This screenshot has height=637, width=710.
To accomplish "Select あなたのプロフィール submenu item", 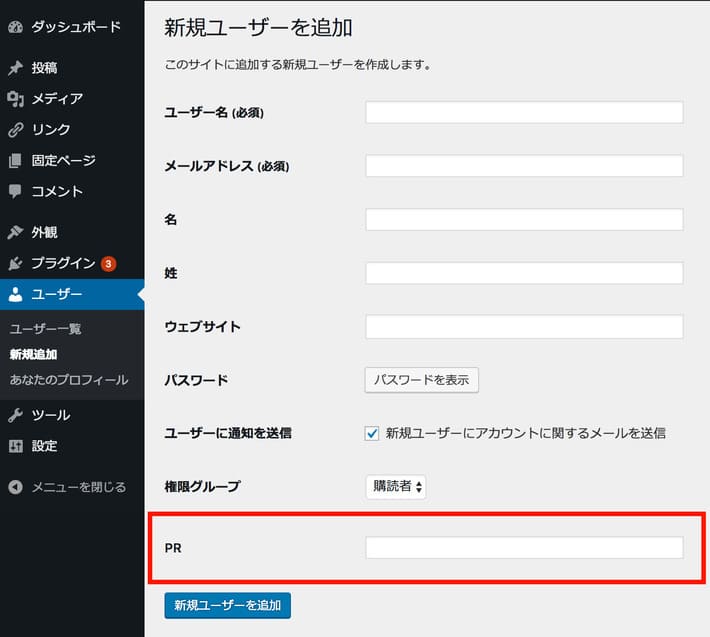I will pyautogui.click(x=68, y=380).
